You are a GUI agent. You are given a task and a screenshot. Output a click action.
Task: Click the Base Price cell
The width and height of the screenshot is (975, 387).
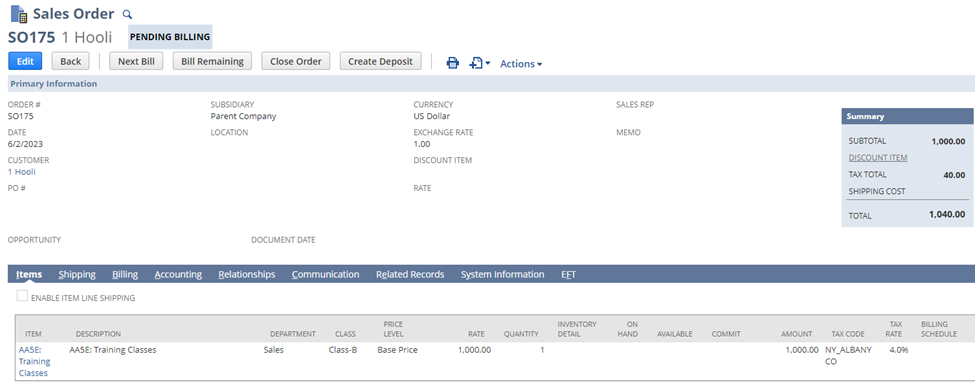click(x=397, y=350)
